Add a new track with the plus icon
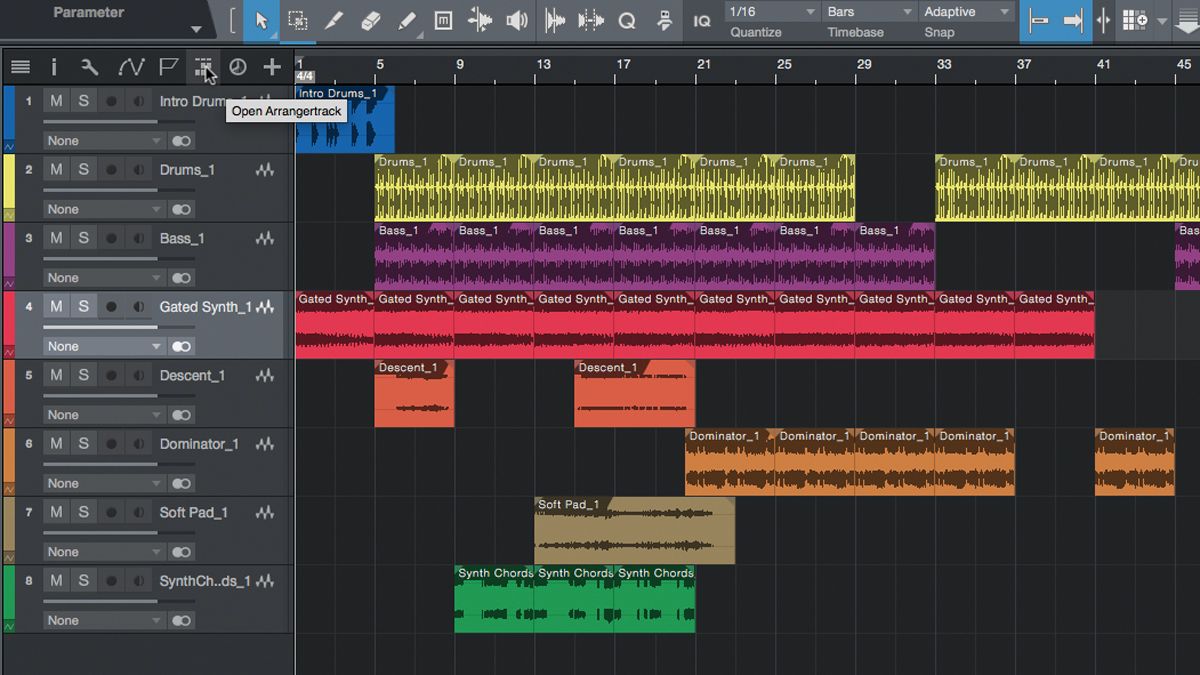The image size is (1200, 675). (272, 66)
